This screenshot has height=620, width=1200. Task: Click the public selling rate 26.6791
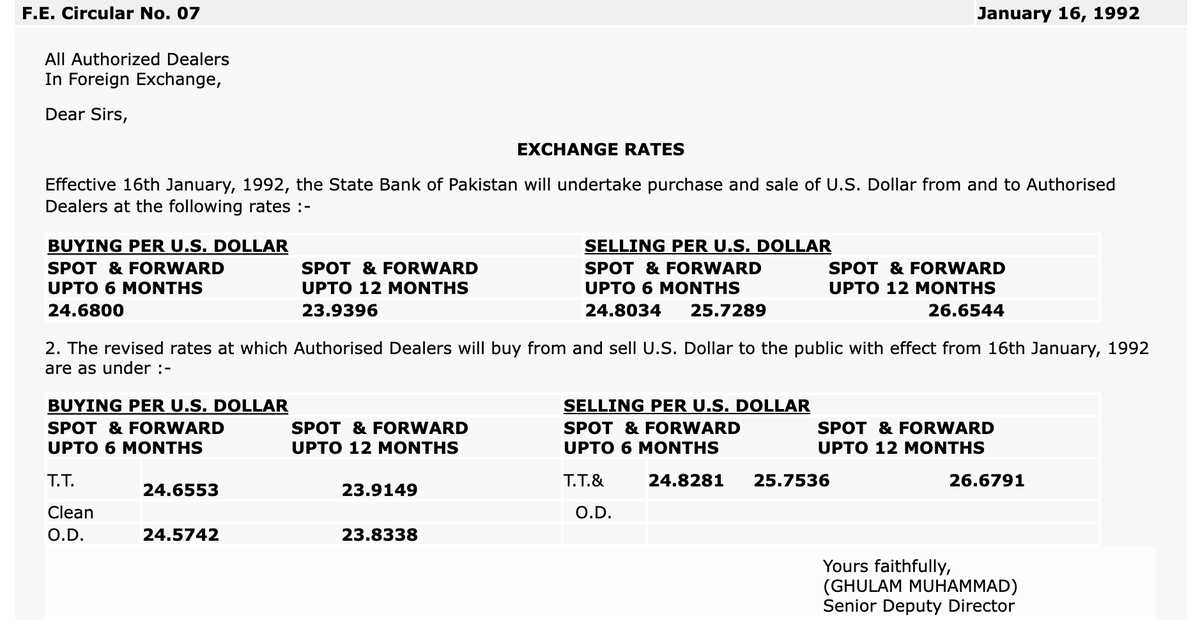(987, 480)
